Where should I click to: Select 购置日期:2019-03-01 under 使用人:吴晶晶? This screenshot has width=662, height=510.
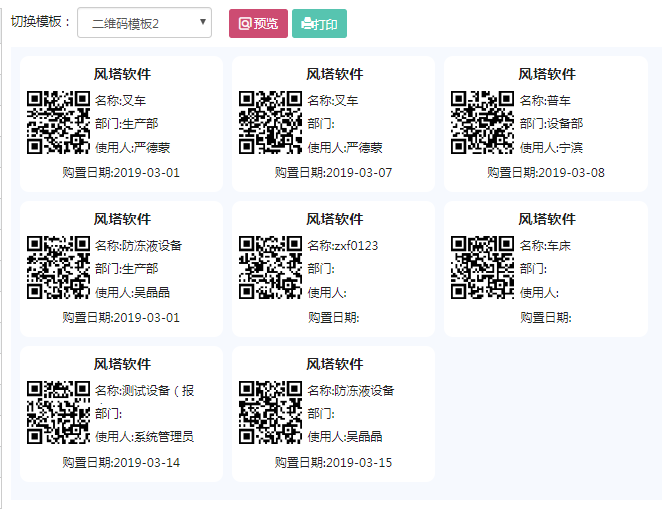(121, 317)
